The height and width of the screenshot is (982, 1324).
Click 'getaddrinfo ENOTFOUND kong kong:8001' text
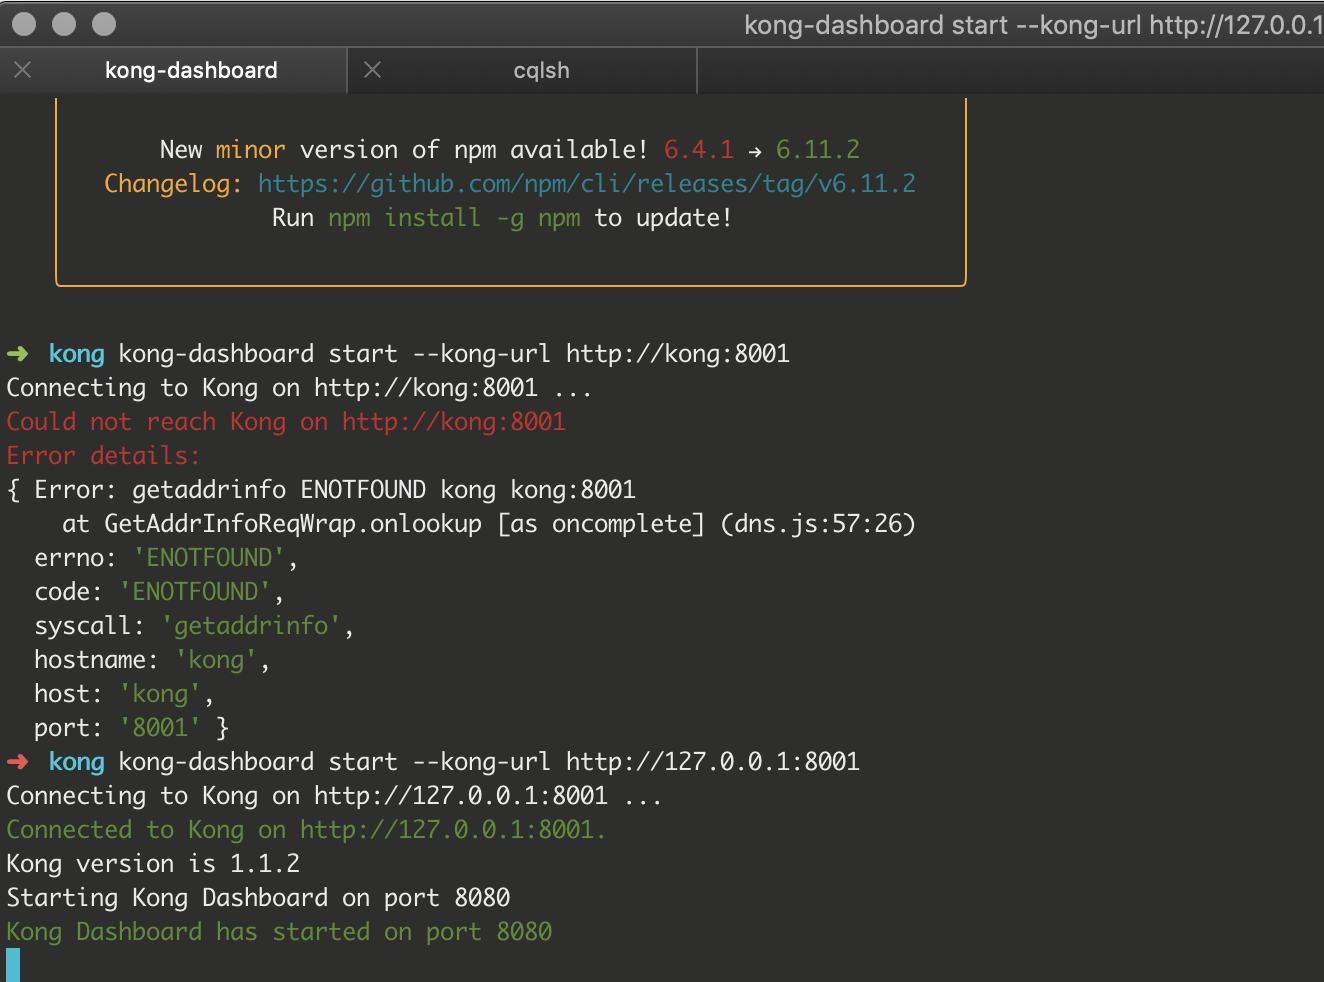[384, 490]
